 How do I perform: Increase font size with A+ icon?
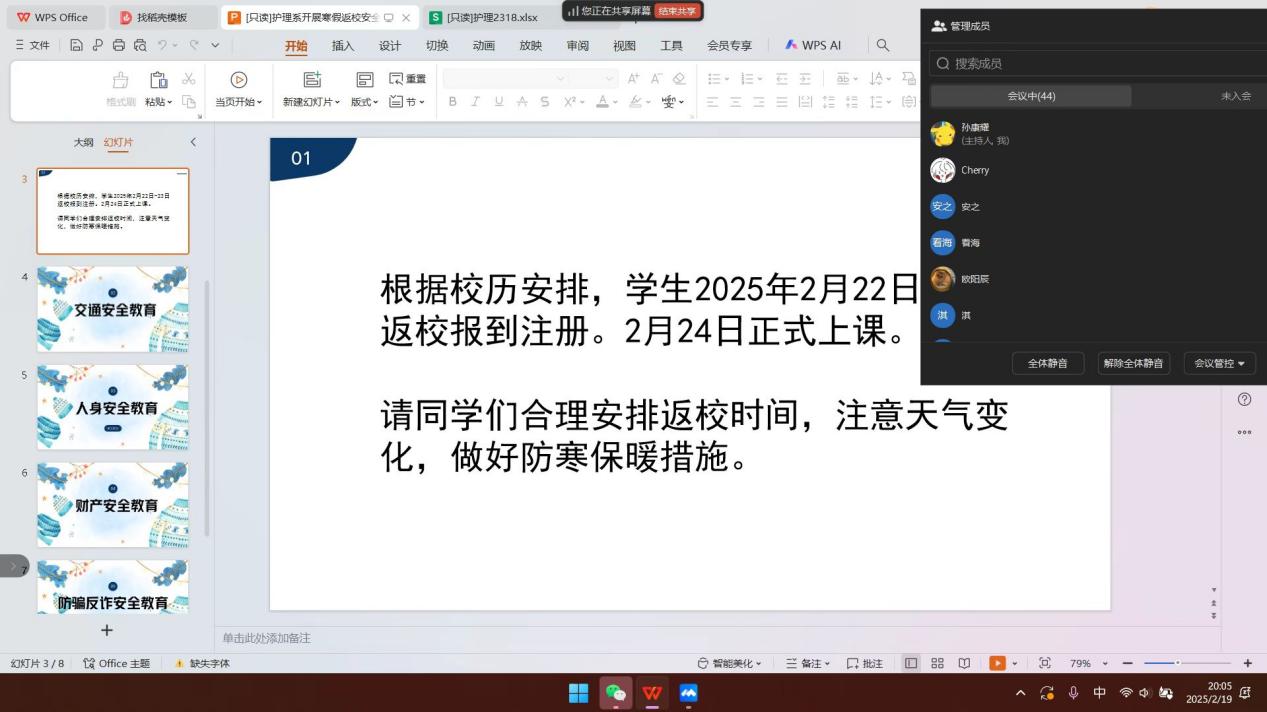click(633, 79)
